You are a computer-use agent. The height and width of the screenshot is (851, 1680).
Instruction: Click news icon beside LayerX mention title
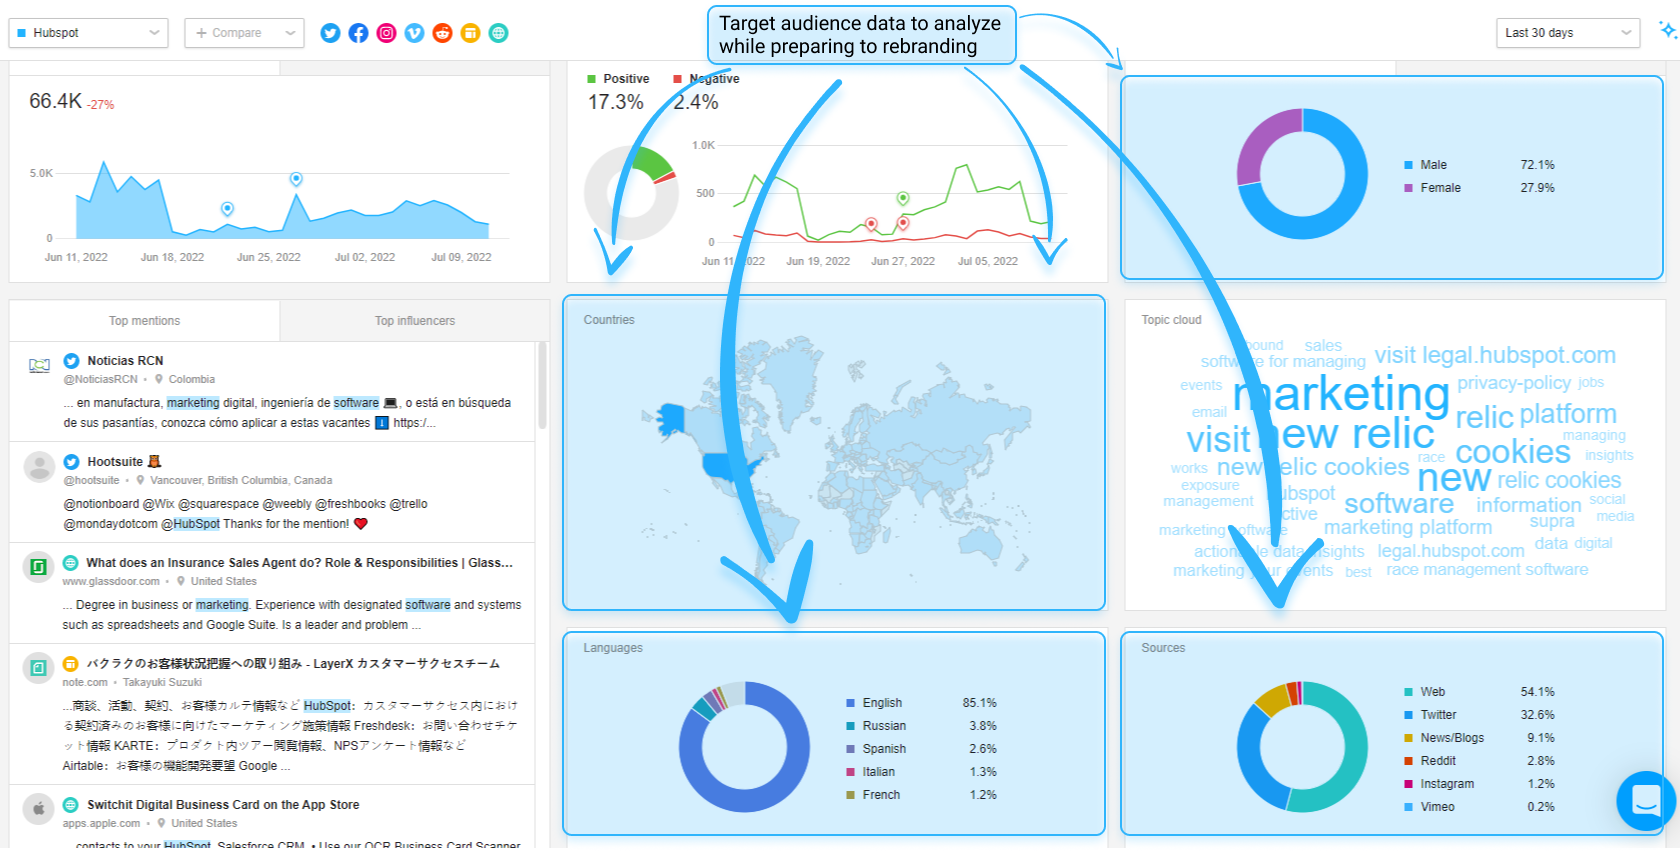[x=70, y=664]
